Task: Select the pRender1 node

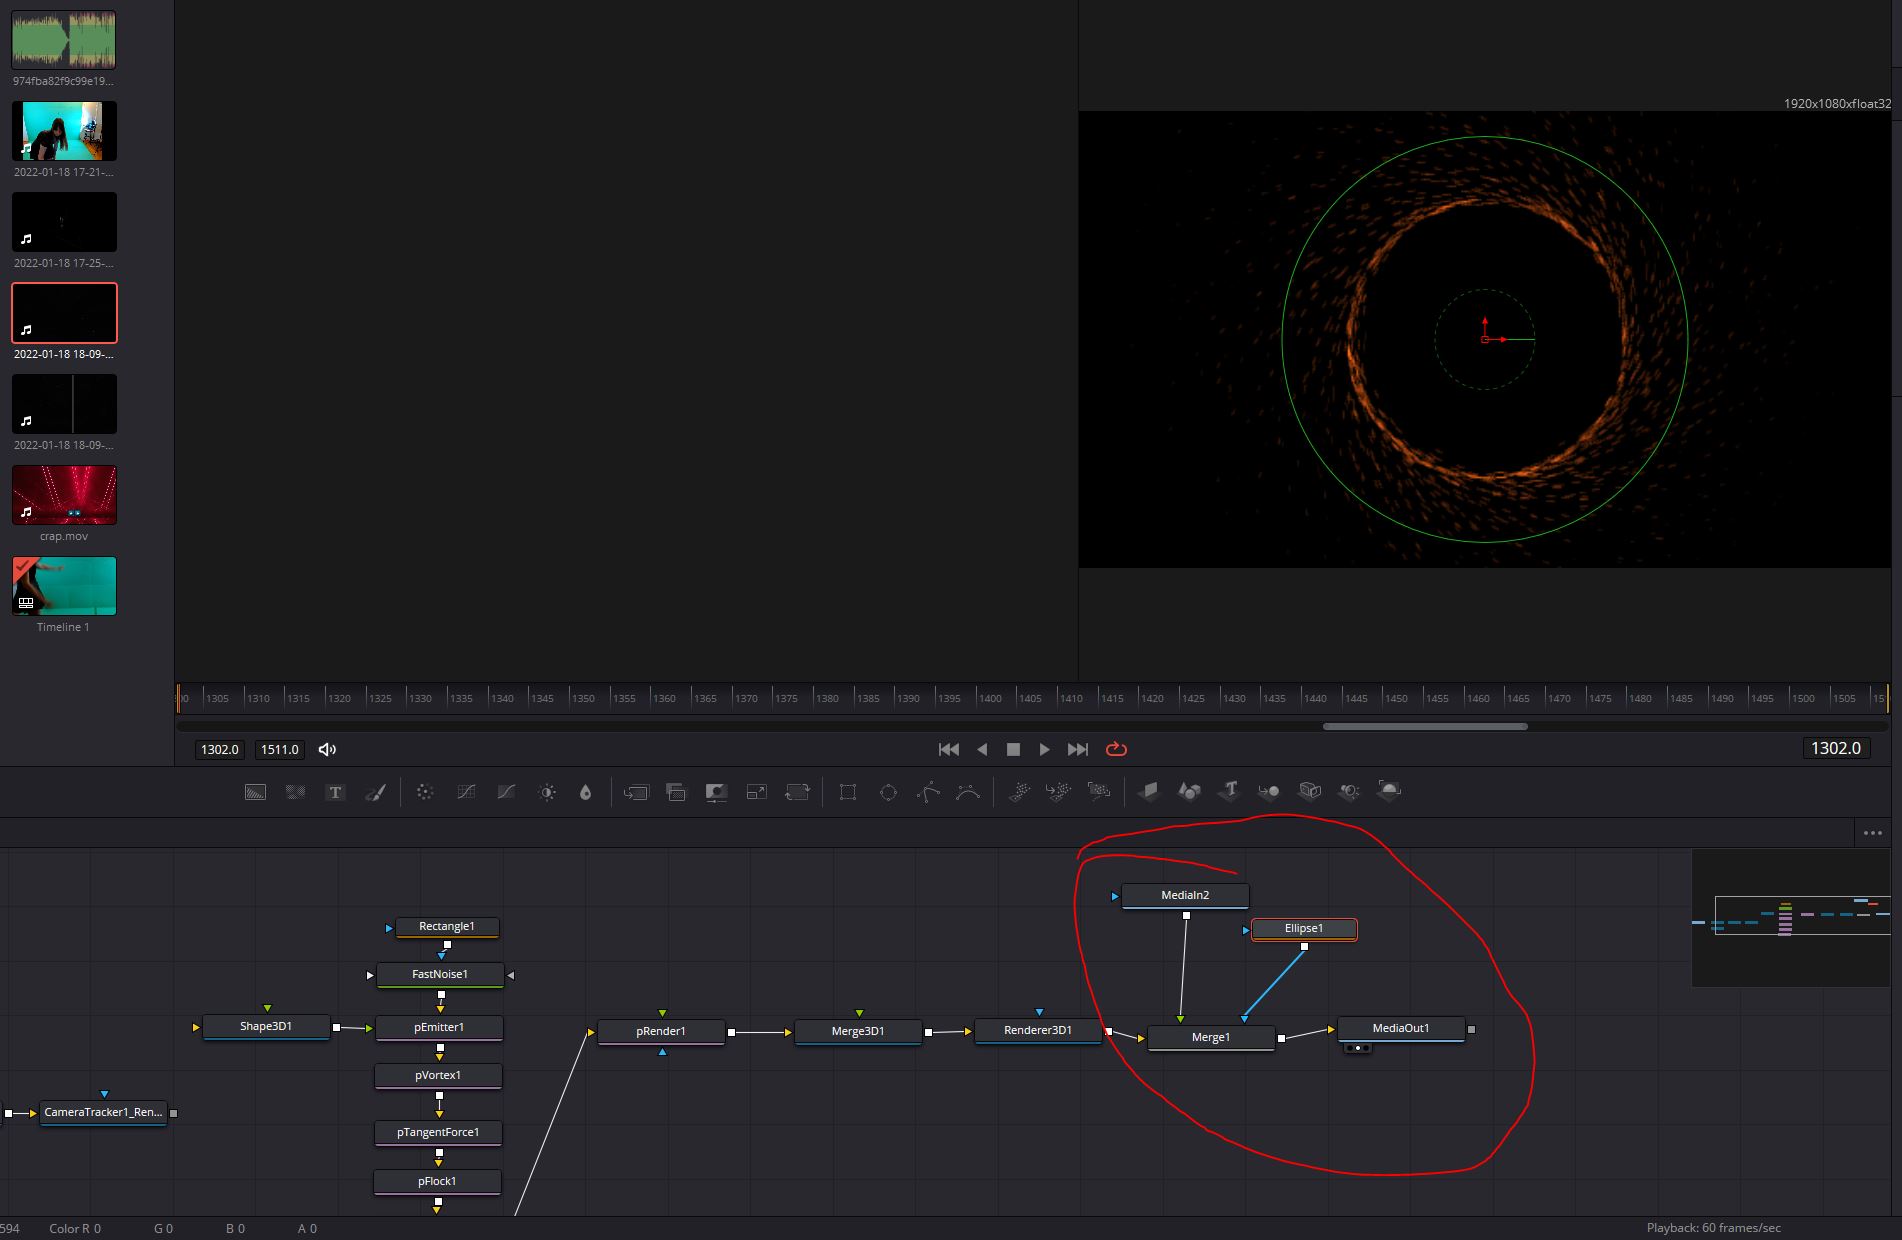Action: click(x=661, y=1032)
